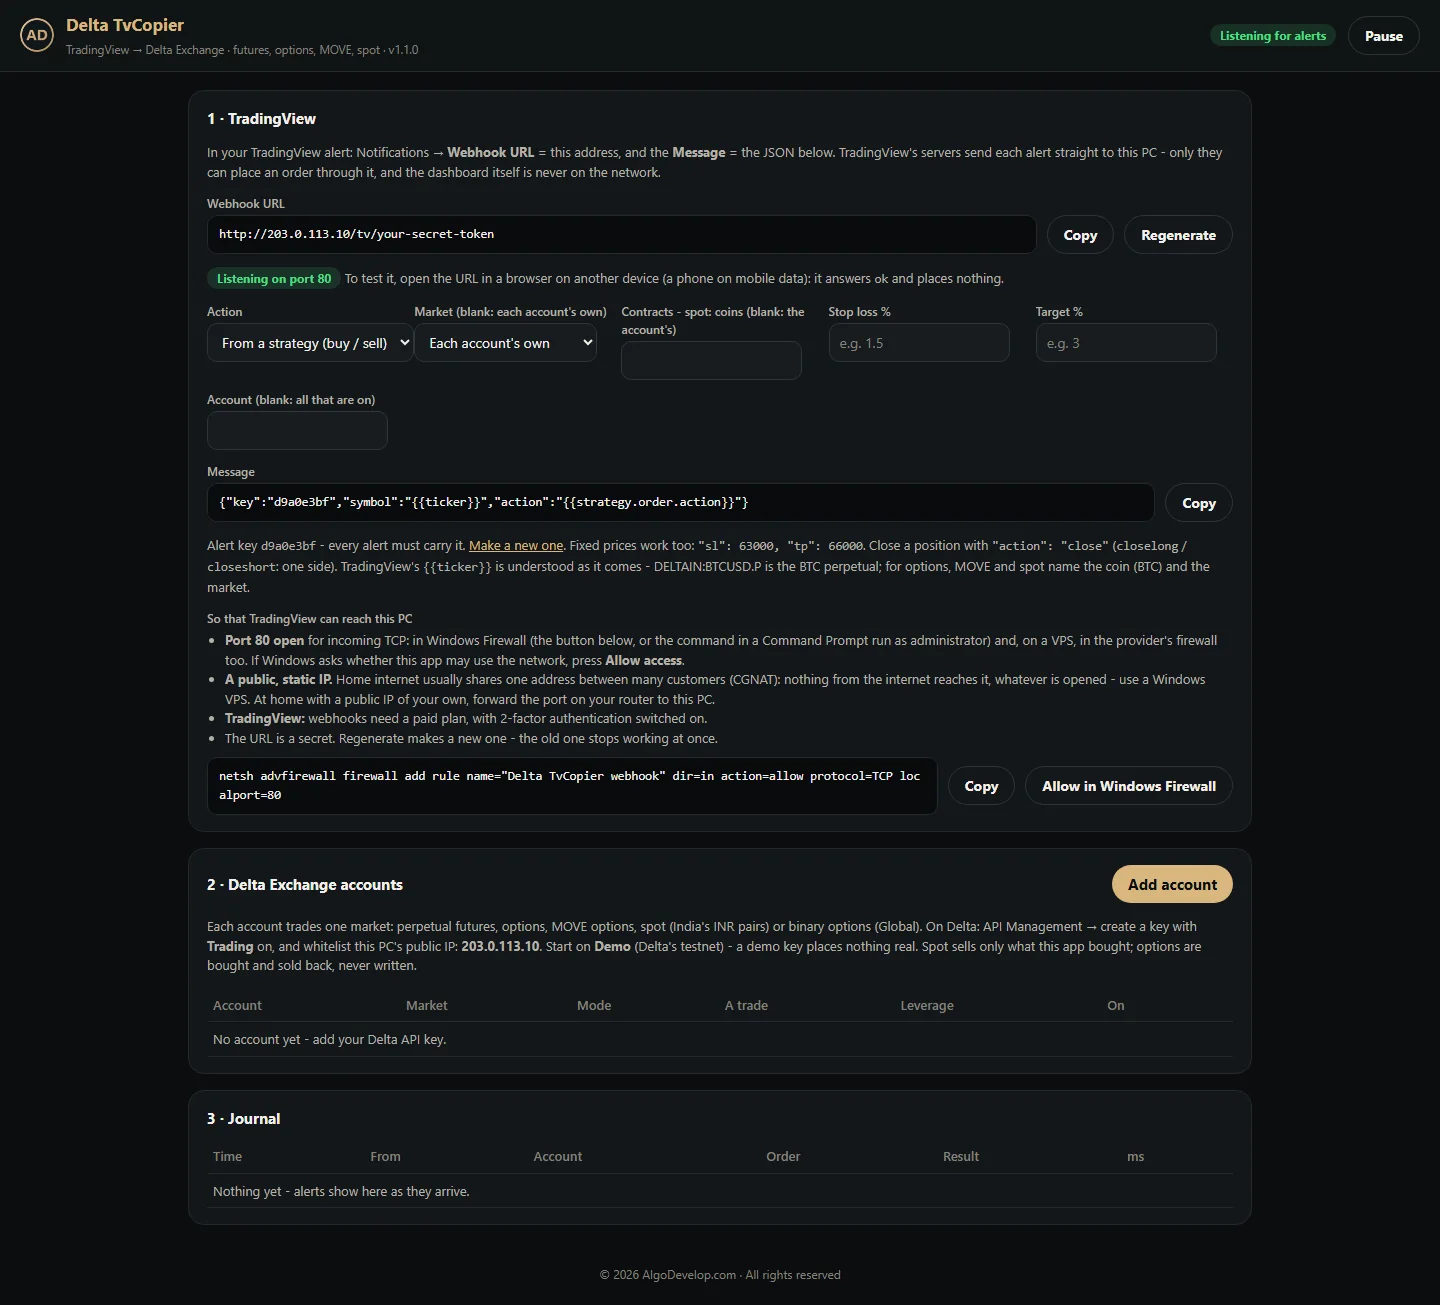Screen dimensions: 1440x1305
Task: Click the No account yet row
Action: (719, 1040)
